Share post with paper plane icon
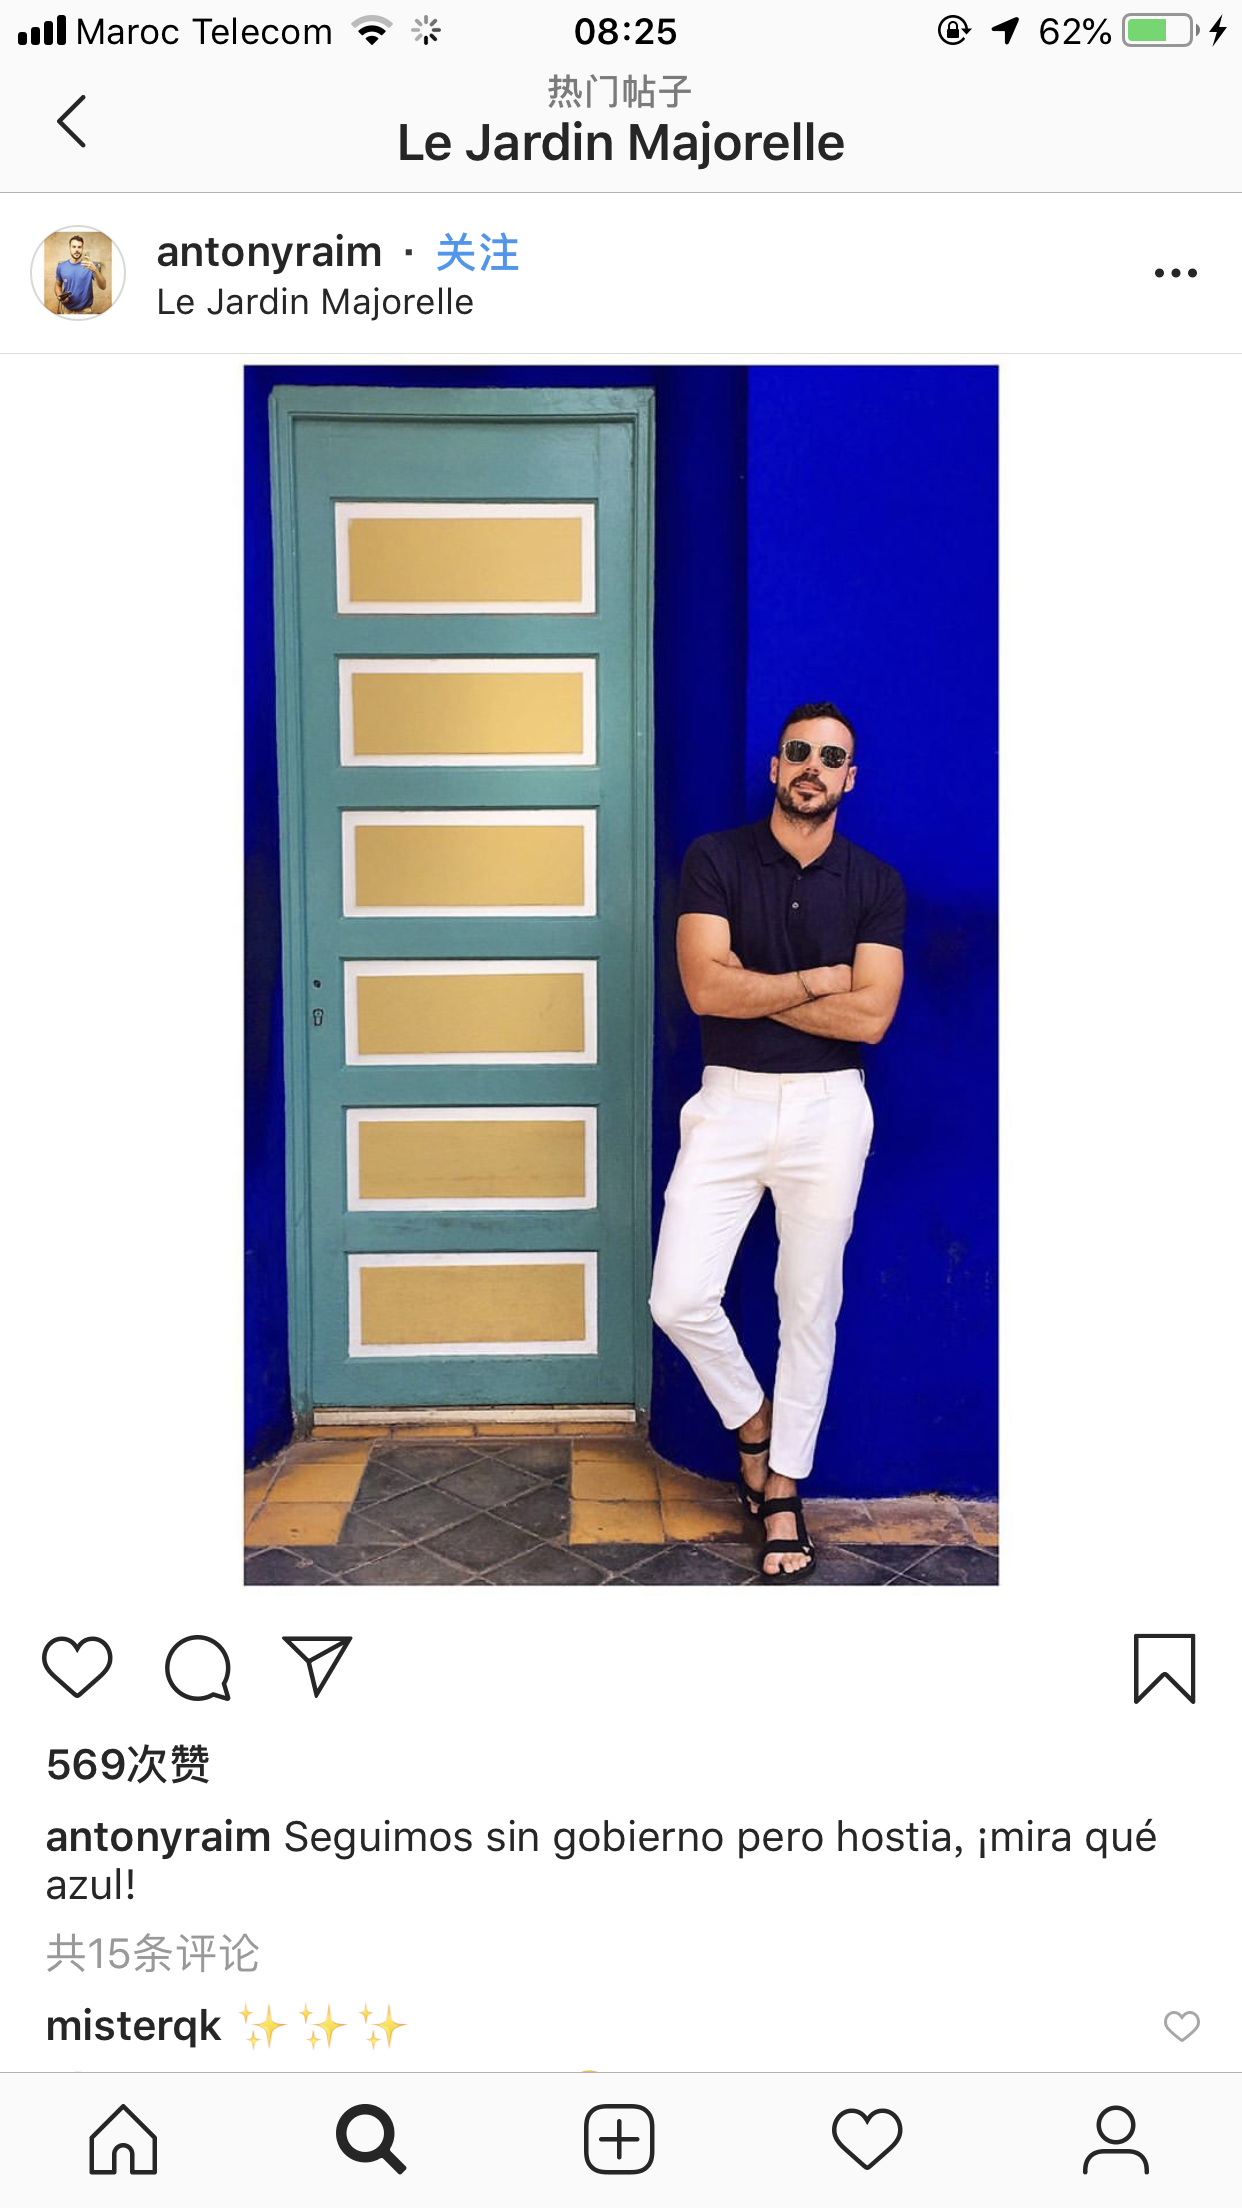The width and height of the screenshot is (1242, 2208). click(x=317, y=1666)
